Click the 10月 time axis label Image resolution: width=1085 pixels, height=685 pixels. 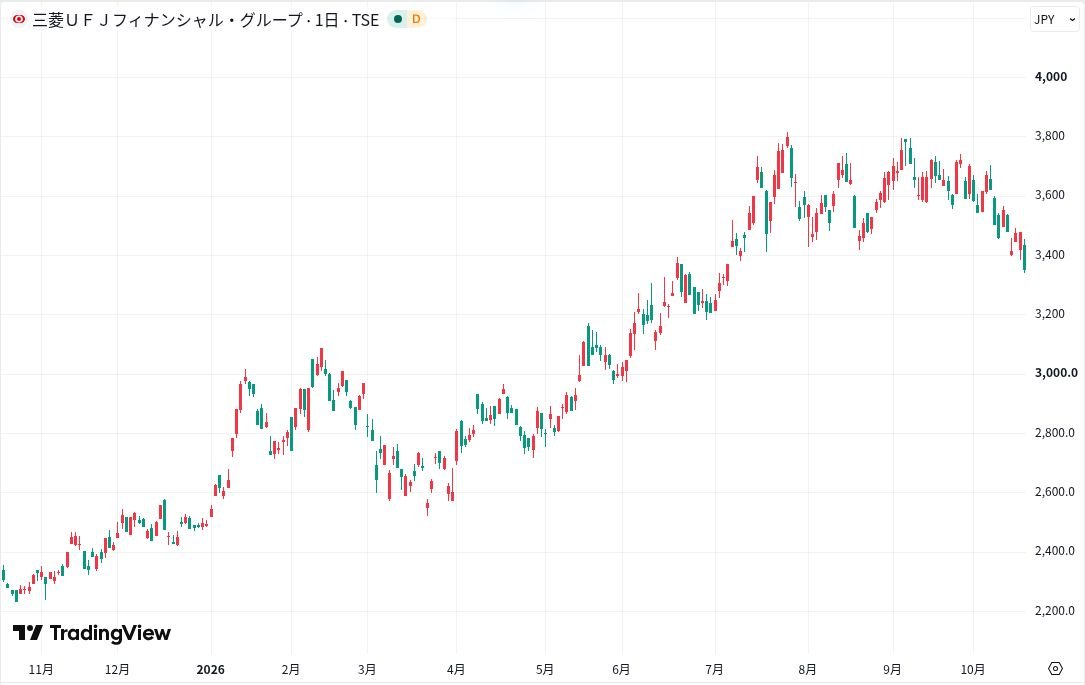tap(973, 669)
